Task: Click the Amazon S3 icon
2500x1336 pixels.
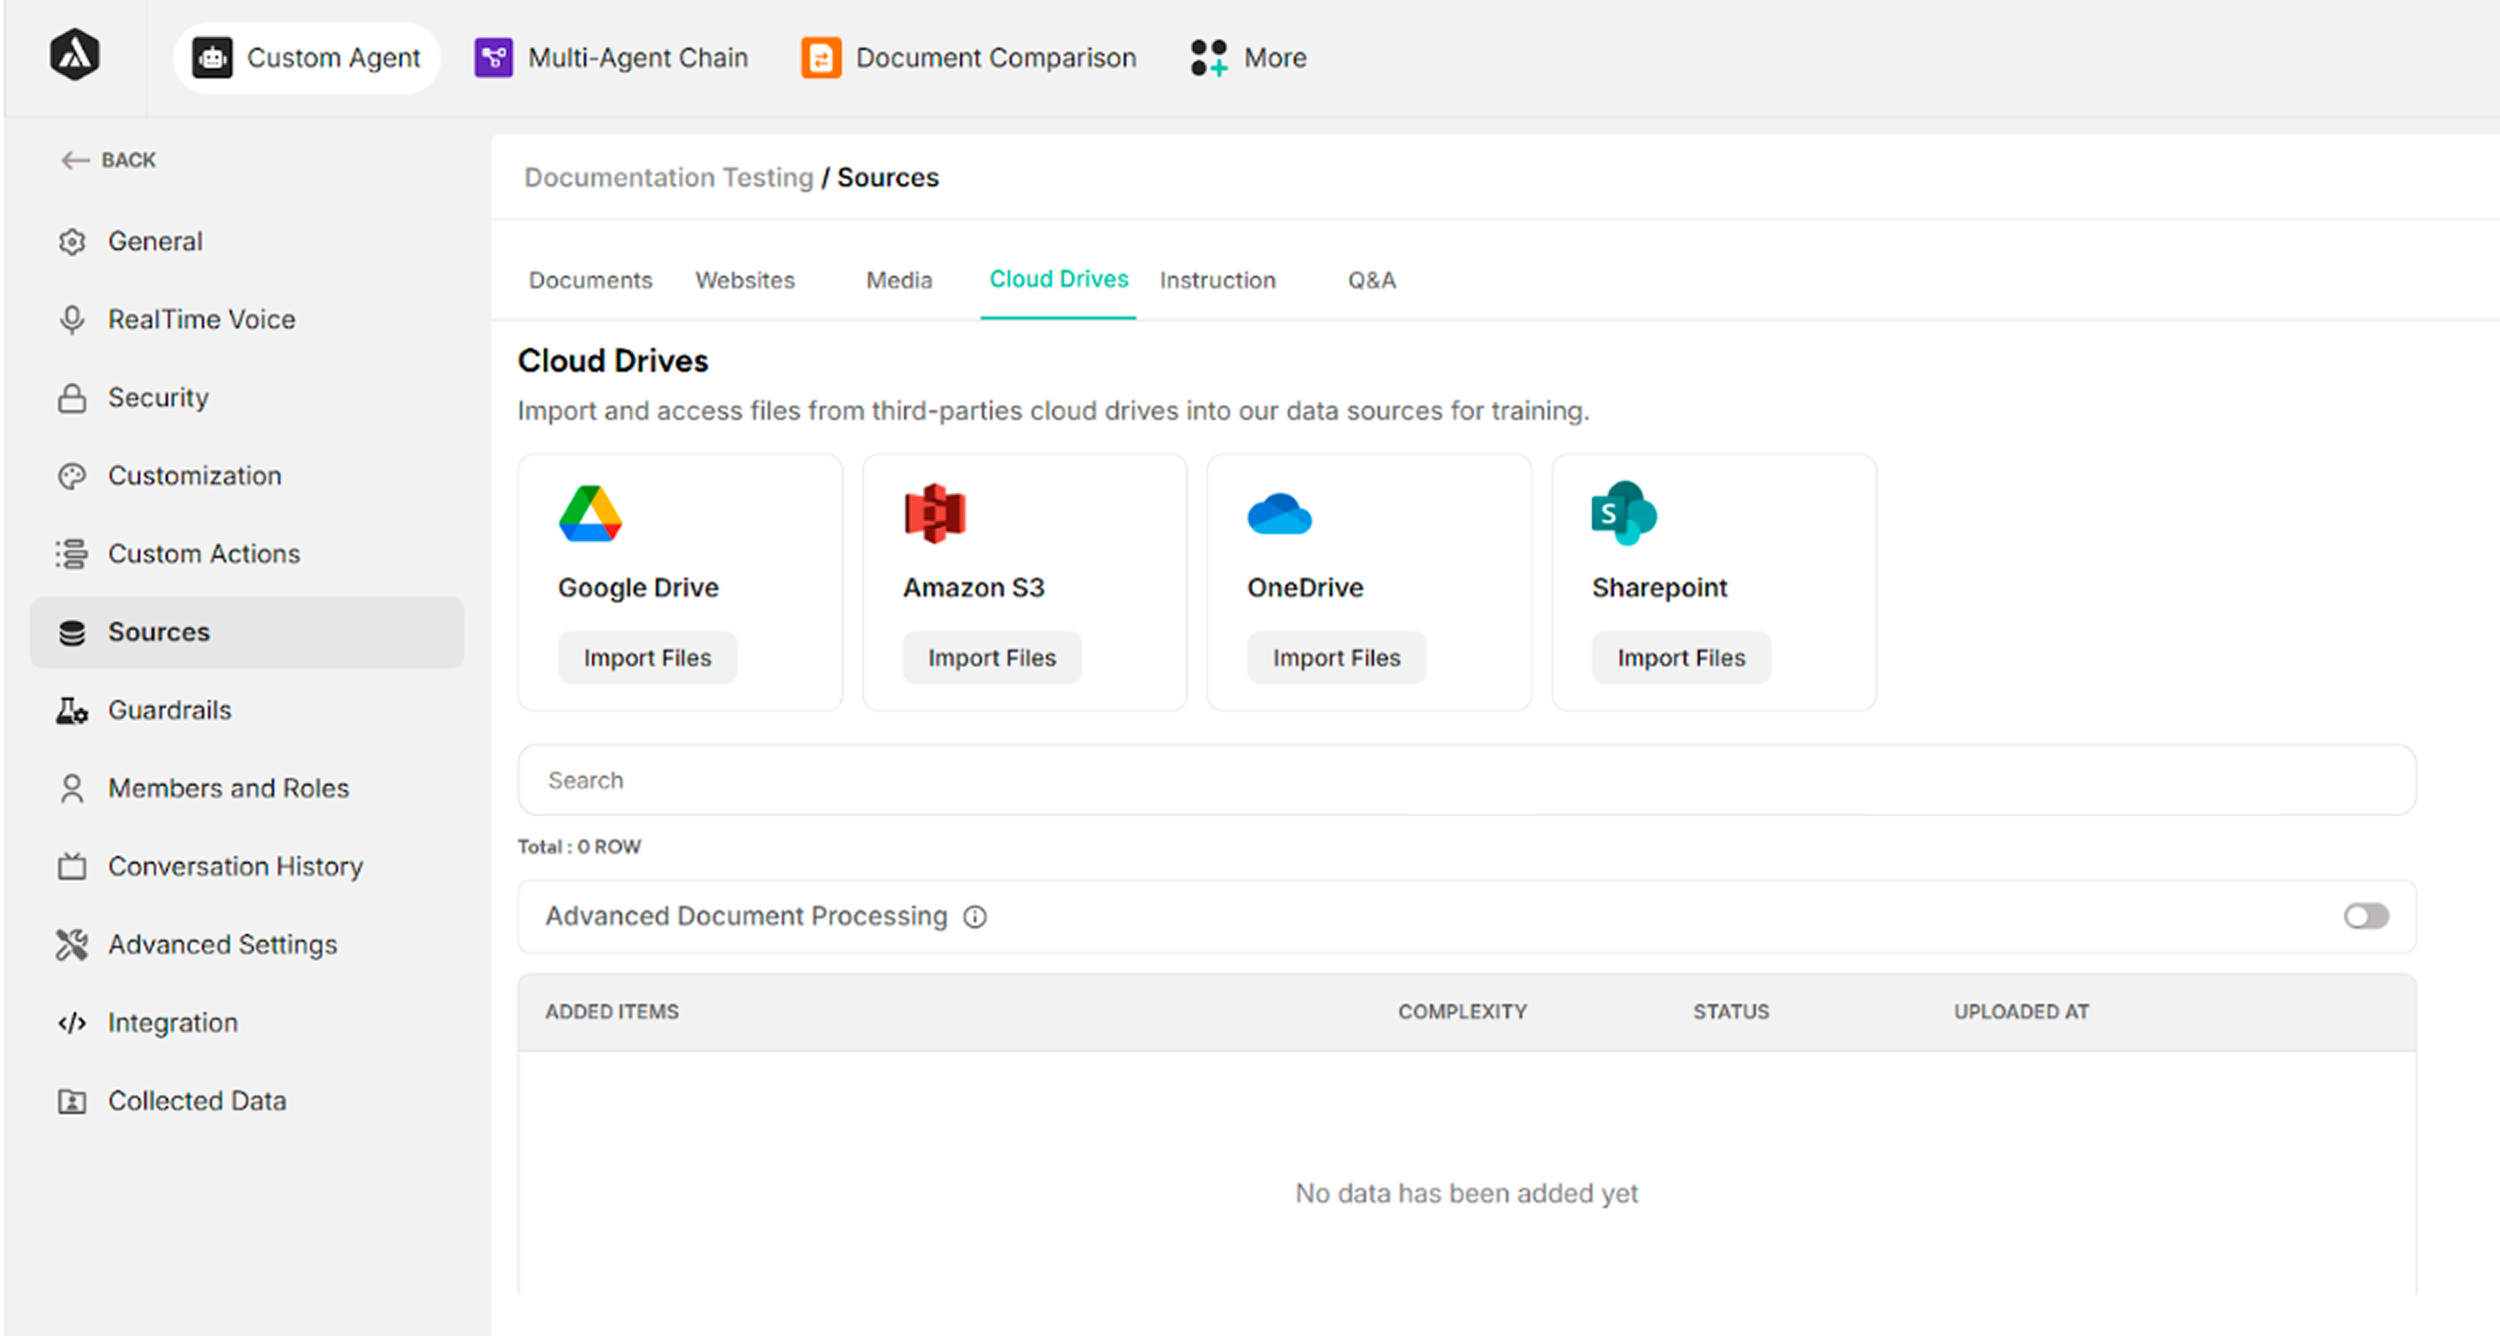Action: click(933, 513)
